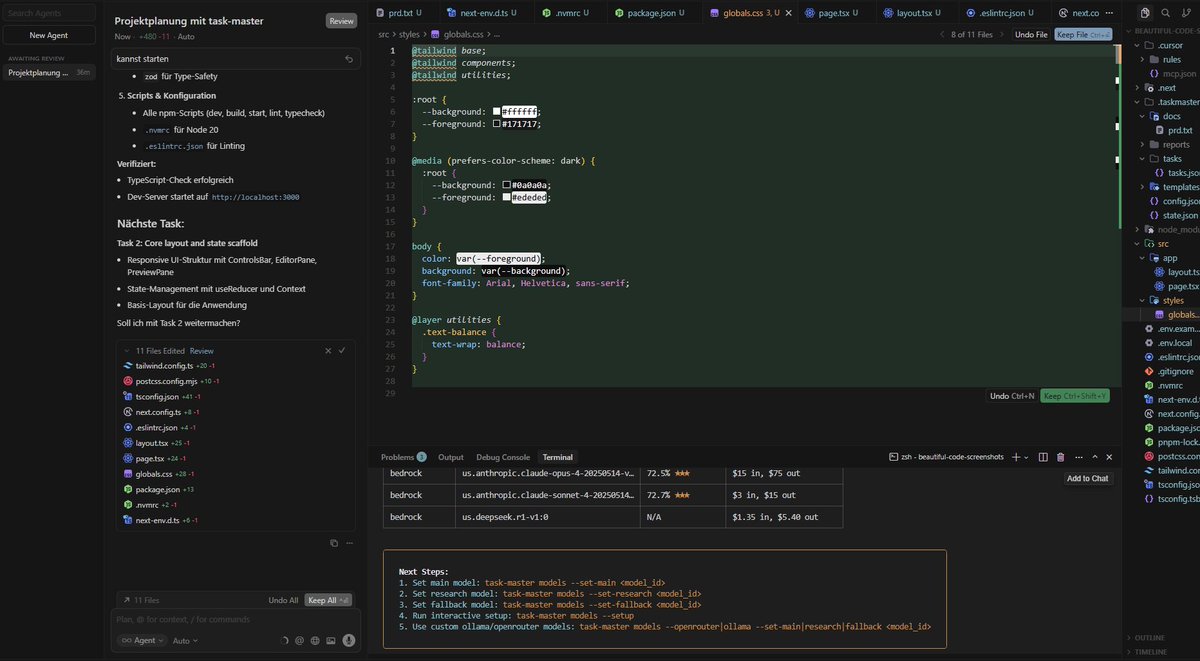Open the Search view icon
Viewport: 1200px width, 661px height.
pyautogui.click(x=1165, y=12)
